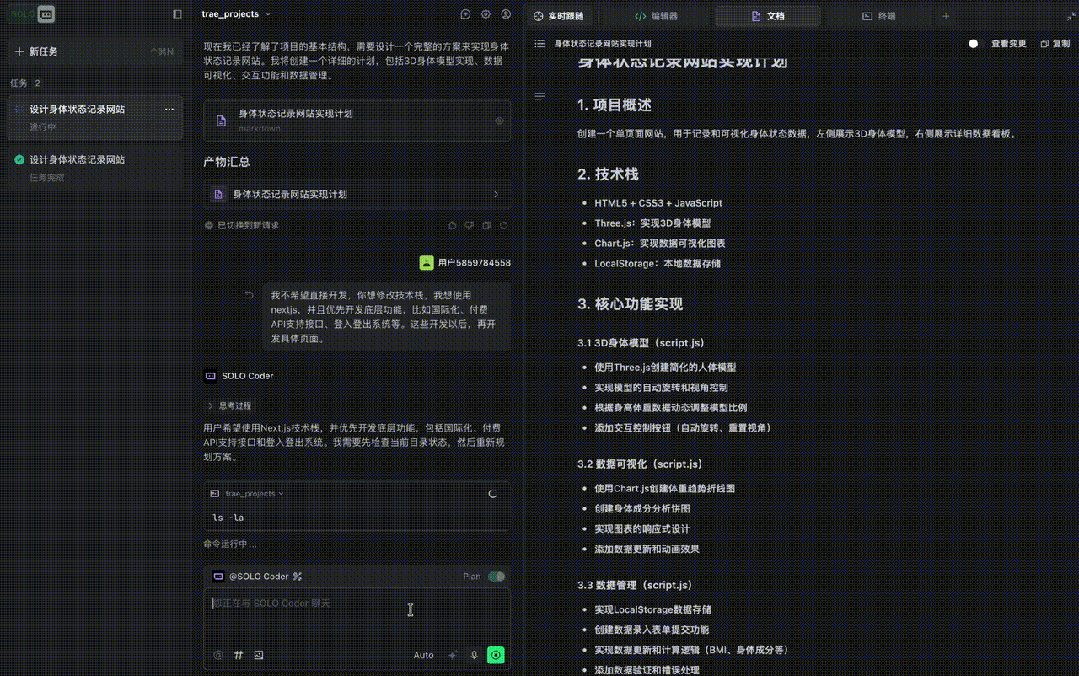Open the trae_projects workspace dropdown
1079x676 pixels.
pyautogui.click(x=231, y=14)
